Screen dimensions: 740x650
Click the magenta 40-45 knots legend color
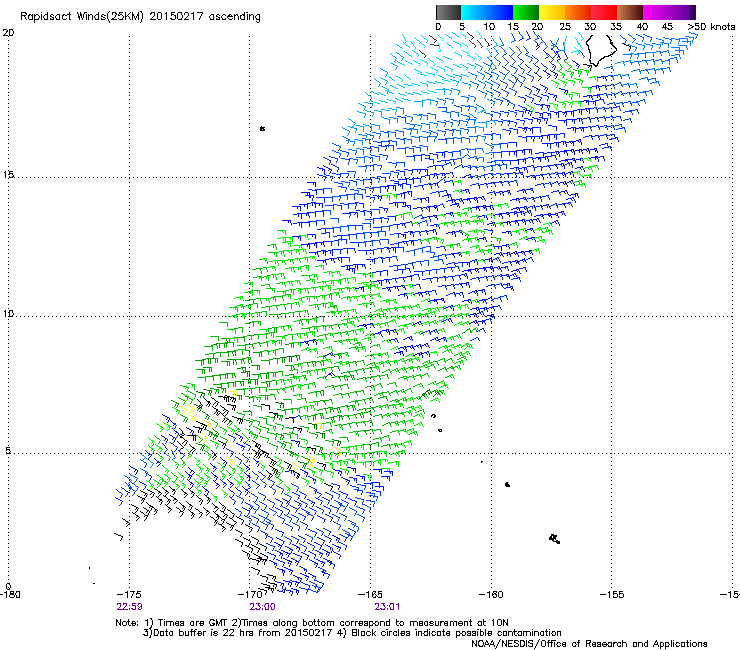pos(656,12)
